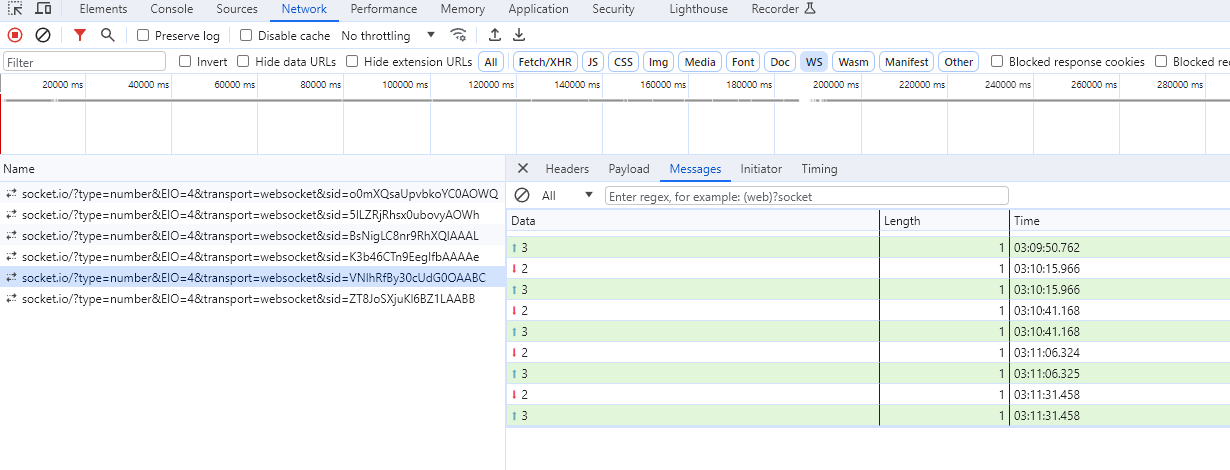Open network conditions wifi icon
1230x470 pixels.
coord(459,35)
